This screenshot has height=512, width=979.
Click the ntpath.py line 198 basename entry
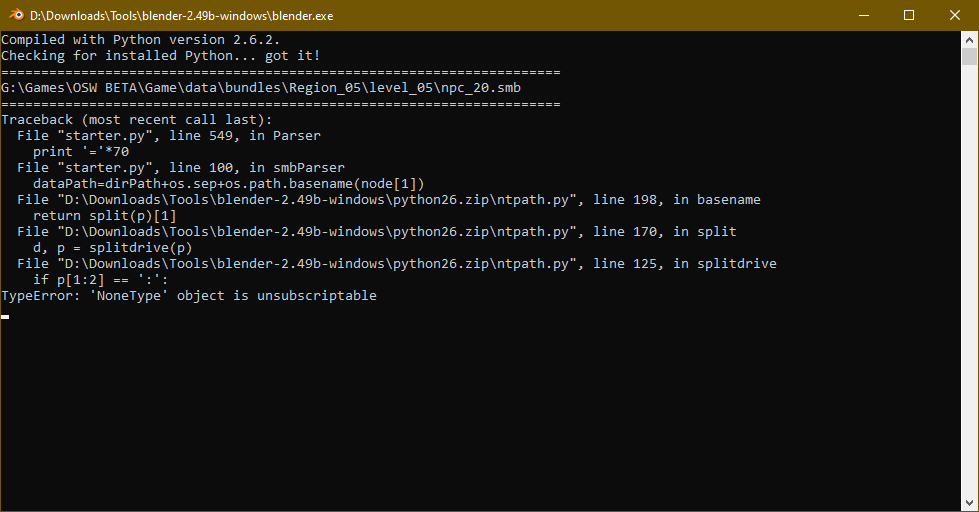point(388,200)
